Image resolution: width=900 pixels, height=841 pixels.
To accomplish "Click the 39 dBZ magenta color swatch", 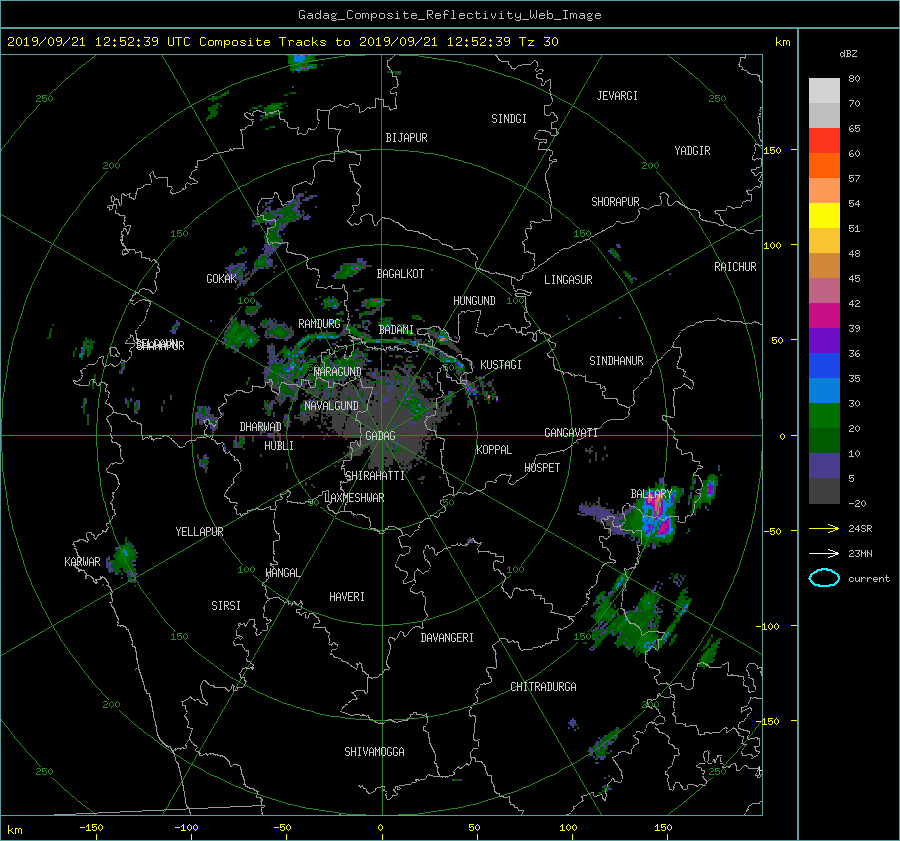I will (824, 315).
